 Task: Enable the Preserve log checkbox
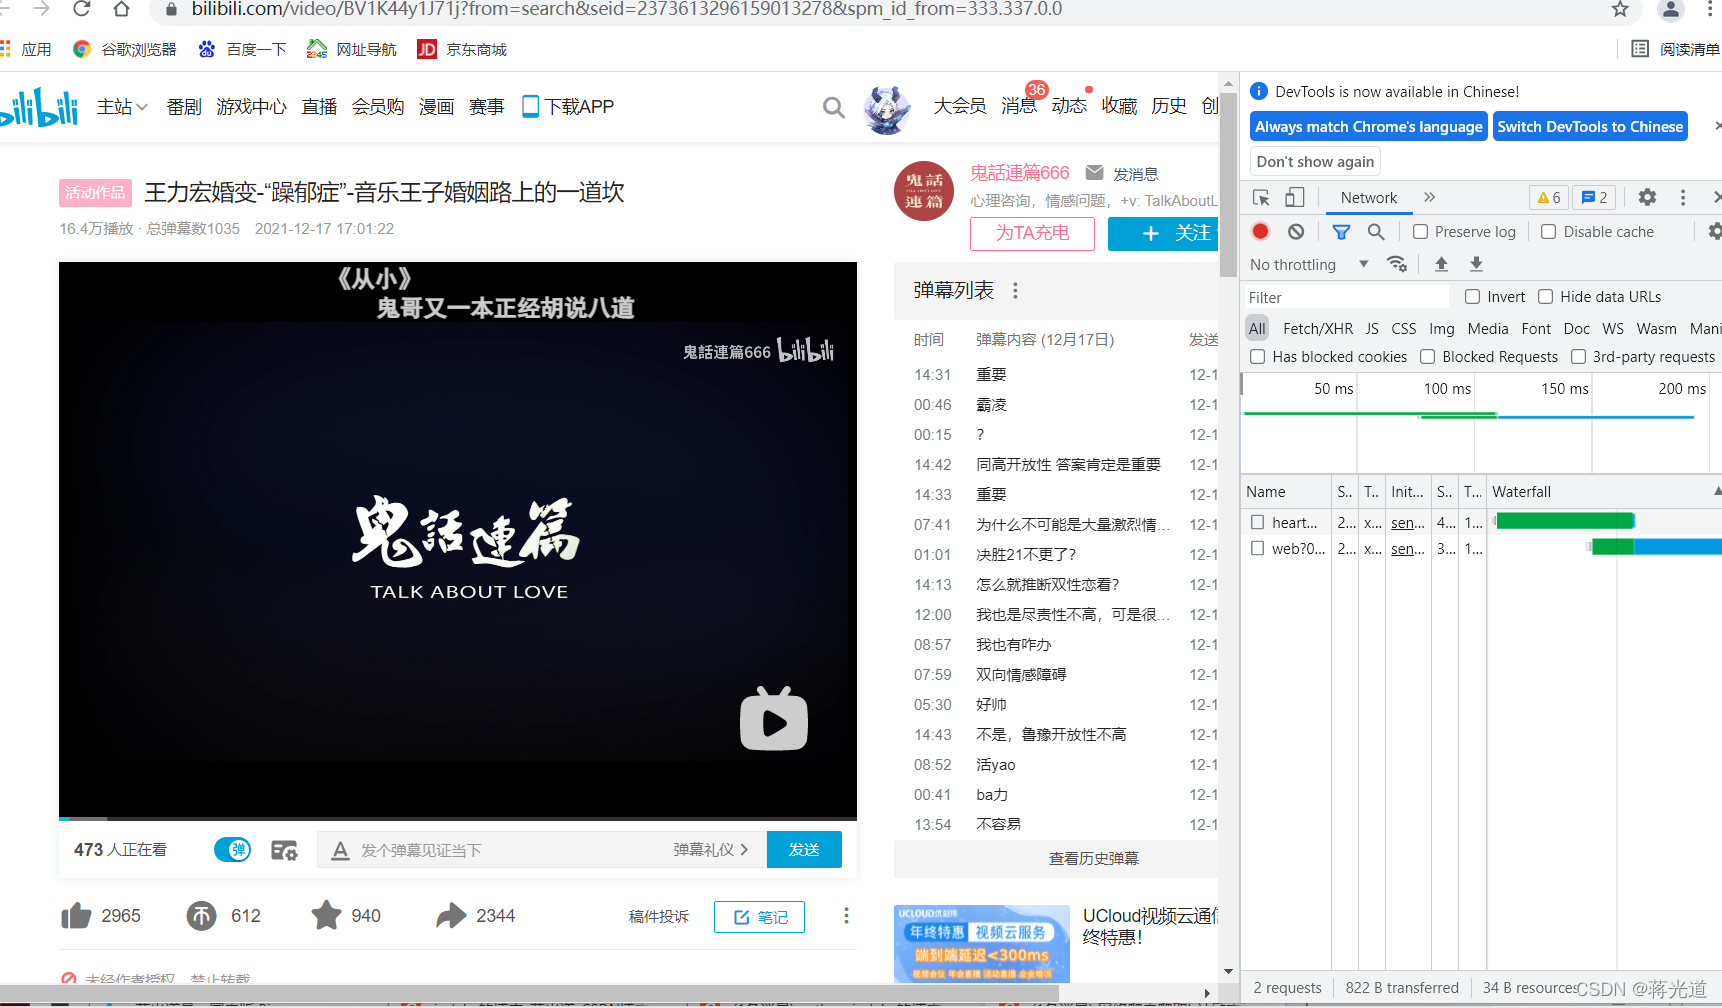(x=1421, y=231)
